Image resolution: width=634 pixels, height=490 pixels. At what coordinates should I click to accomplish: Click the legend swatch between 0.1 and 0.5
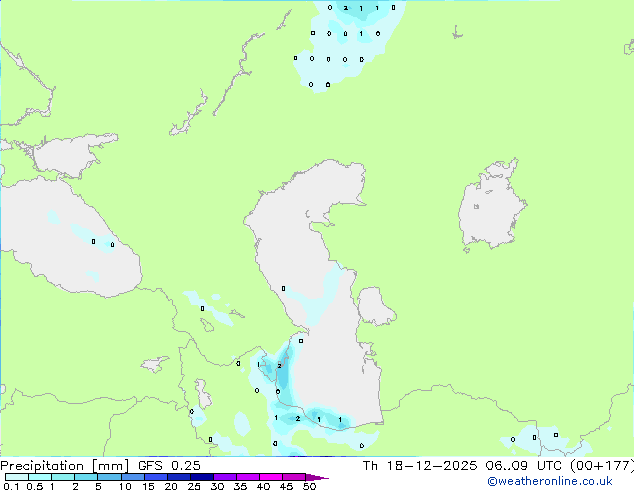coord(17,477)
